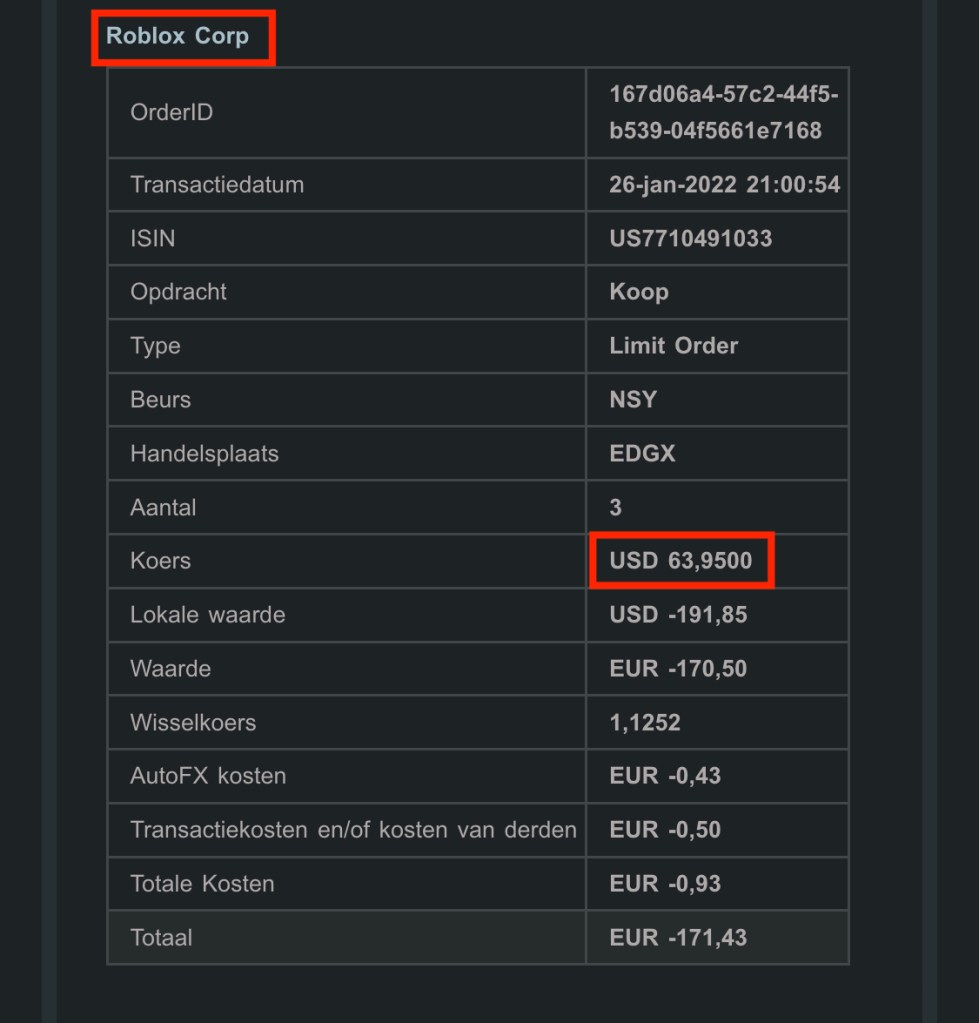Select the Koers price USD 63,9500

click(x=680, y=561)
